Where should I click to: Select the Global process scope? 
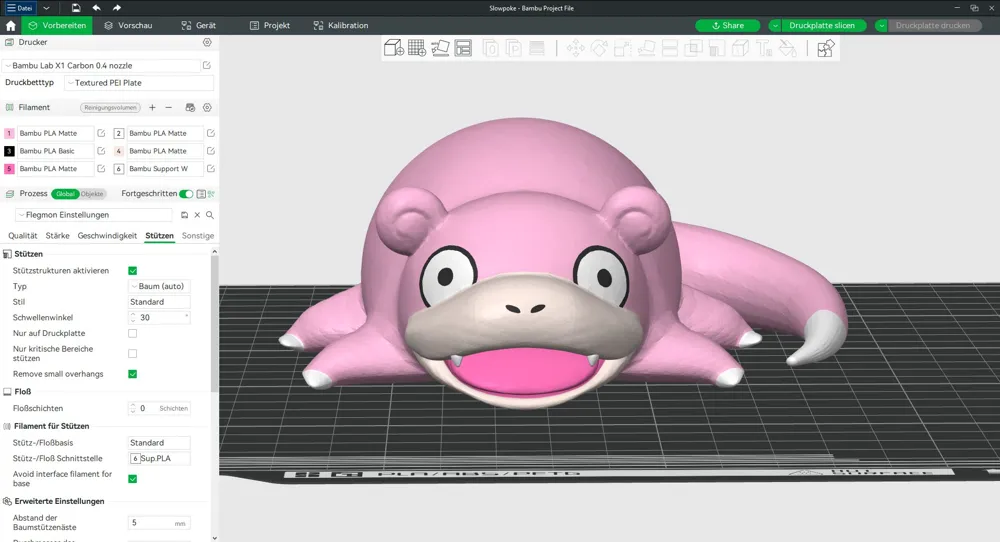click(x=65, y=194)
